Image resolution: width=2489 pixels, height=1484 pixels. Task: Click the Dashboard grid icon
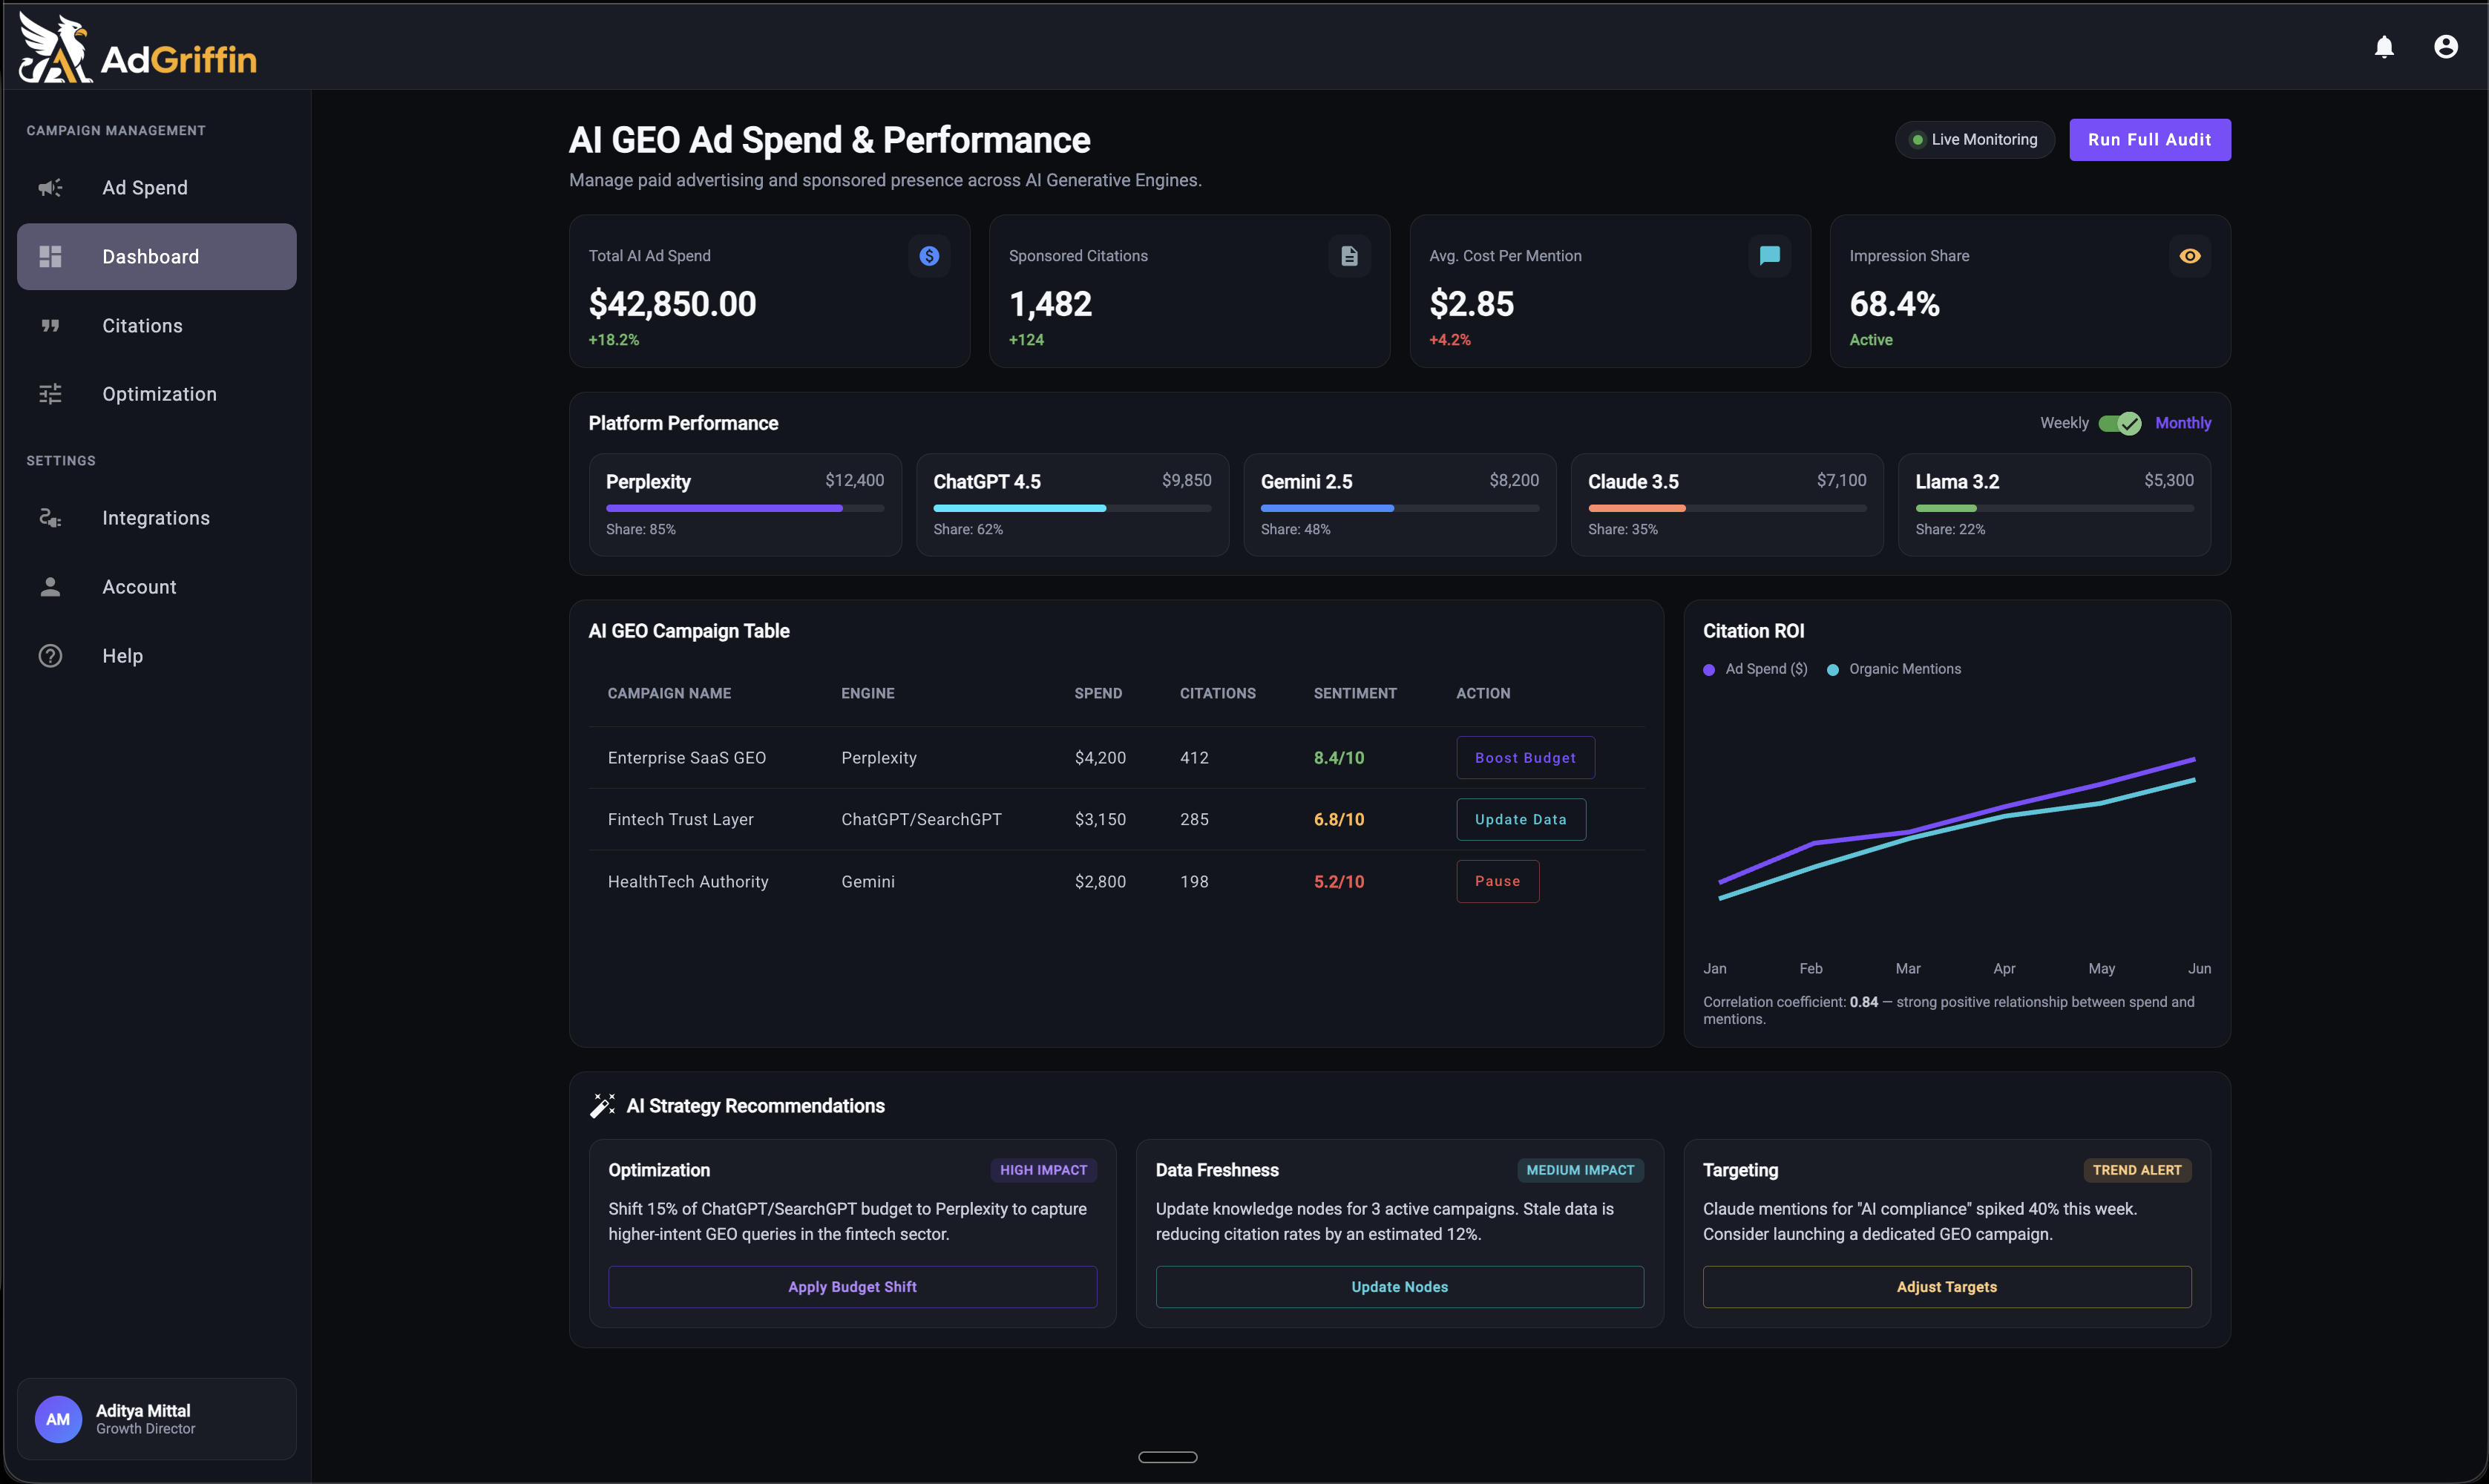coord(50,257)
